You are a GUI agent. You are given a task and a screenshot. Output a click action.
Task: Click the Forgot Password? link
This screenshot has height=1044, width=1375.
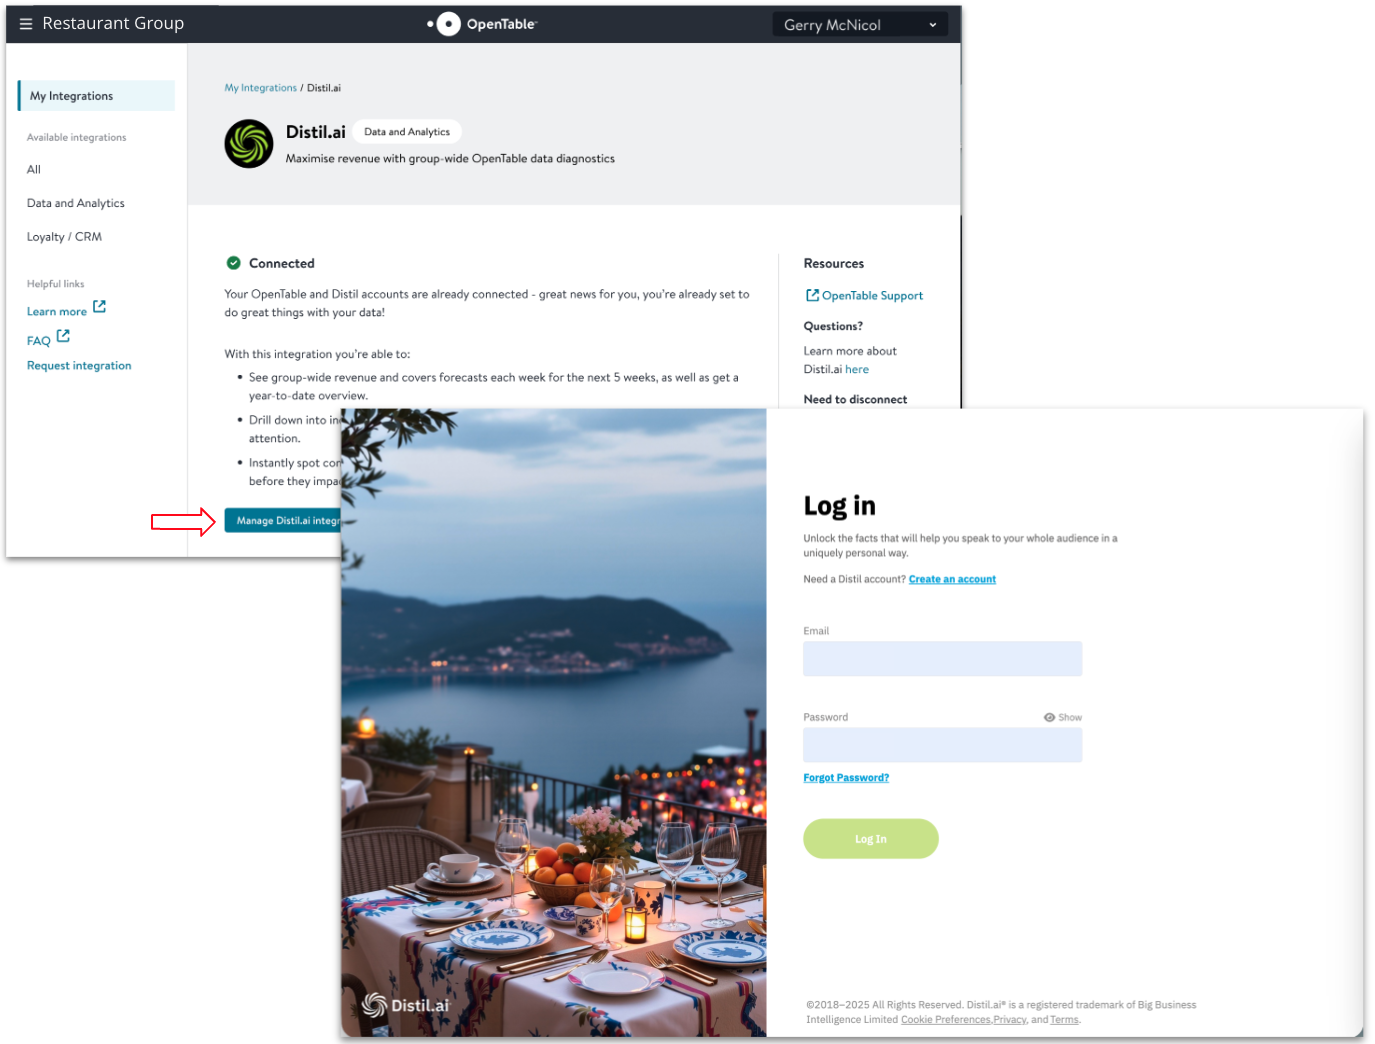click(x=846, y=778)
